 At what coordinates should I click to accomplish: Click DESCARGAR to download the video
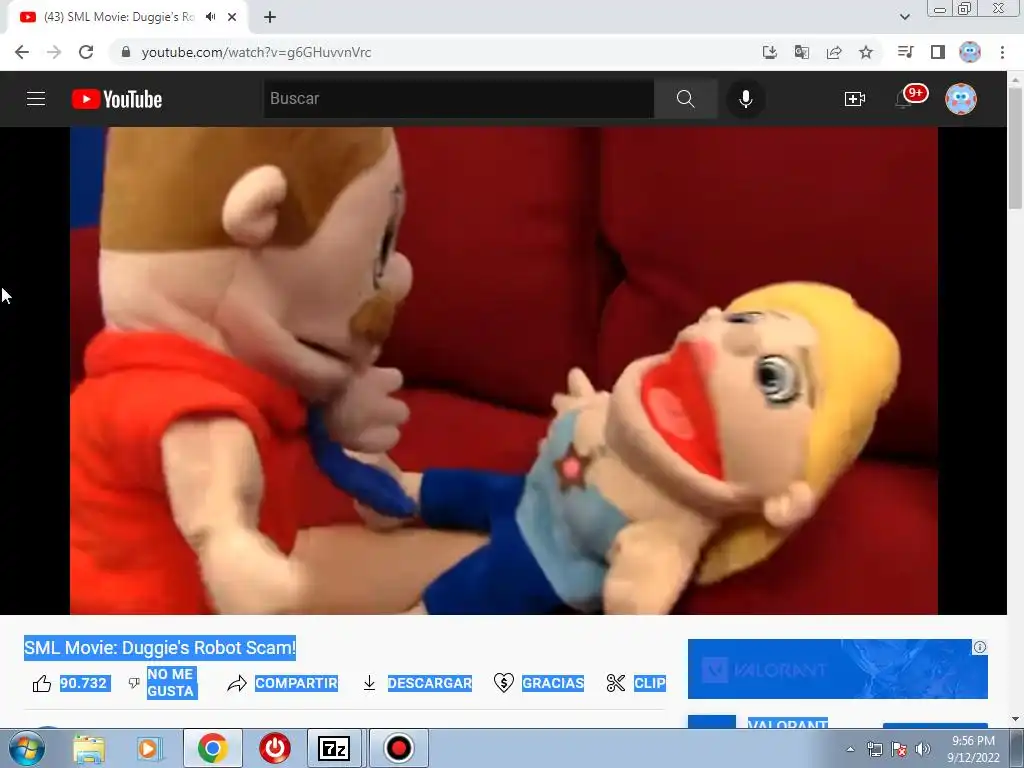pos(417,683)
